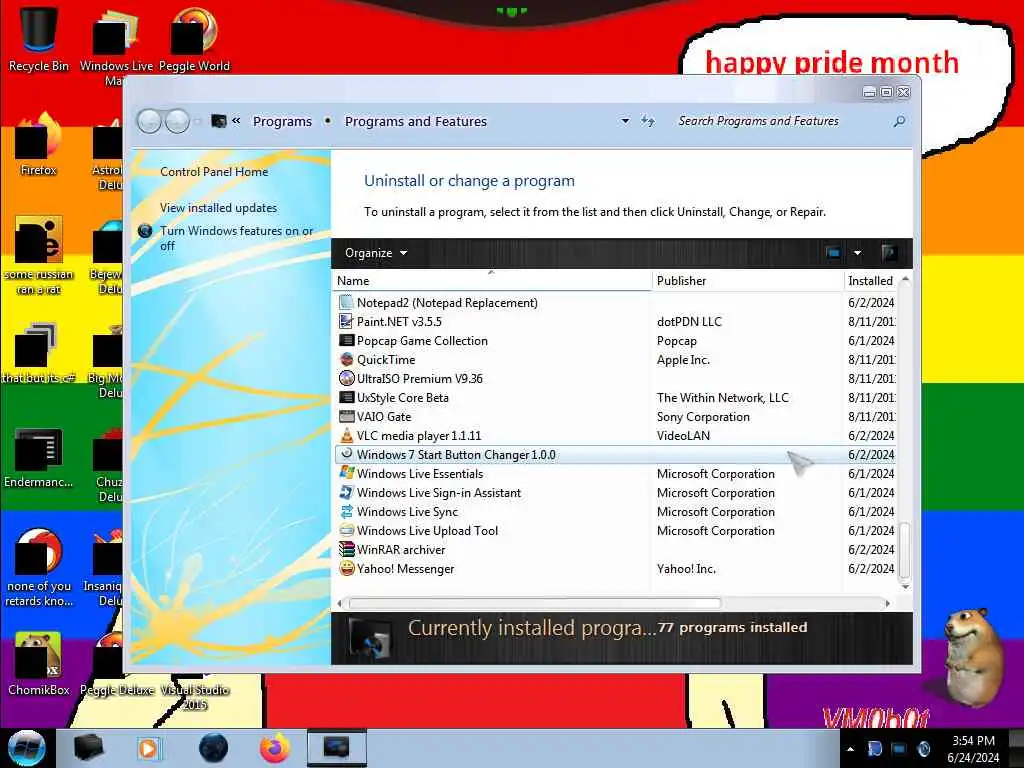
Task: Click the Control Panel icon in address bar
Action: 219,121
